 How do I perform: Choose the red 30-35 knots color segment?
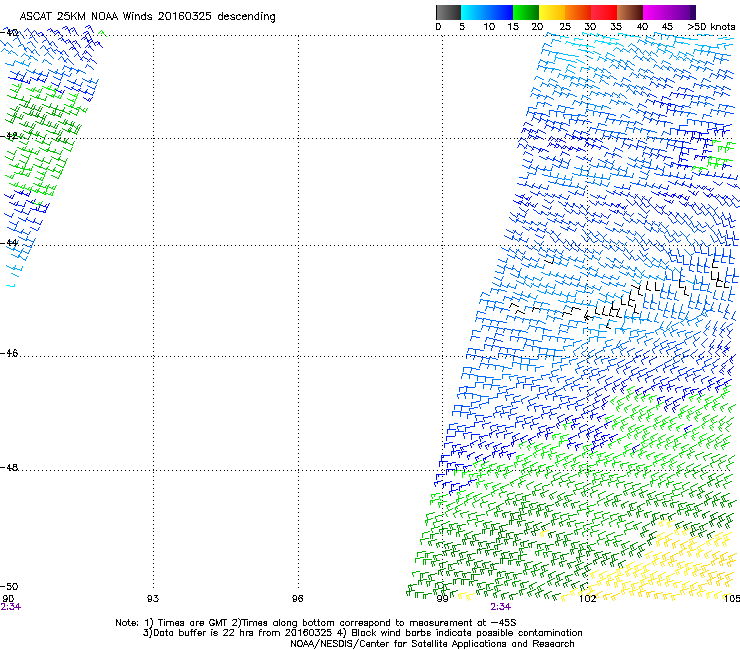point(604,12)
